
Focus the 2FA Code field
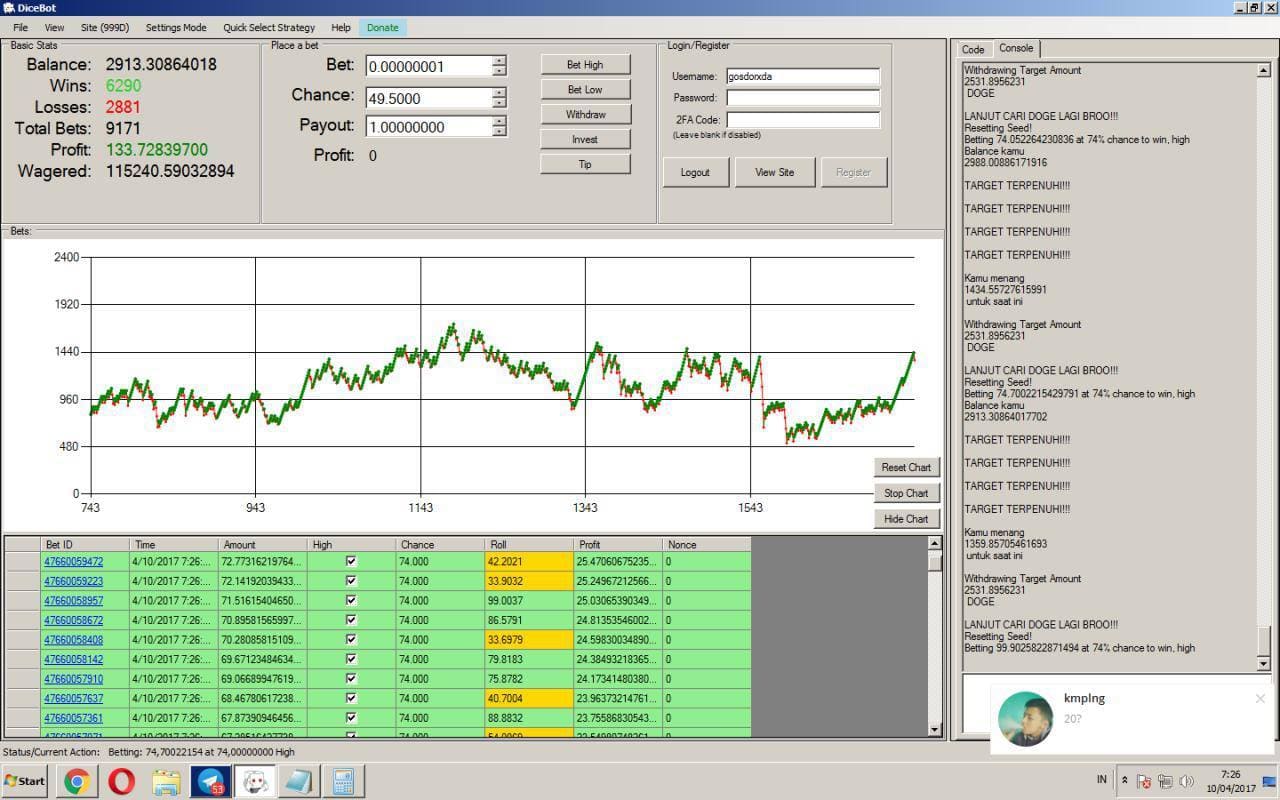pos(803,120)
